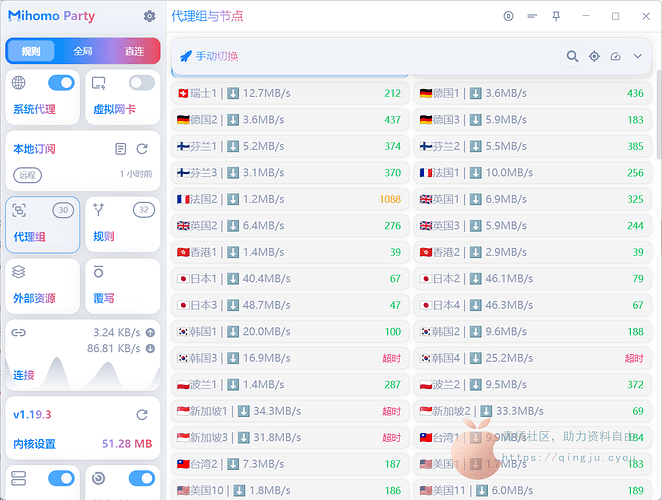
Task: Switch to 直连 mode tab
Action: 134,51
